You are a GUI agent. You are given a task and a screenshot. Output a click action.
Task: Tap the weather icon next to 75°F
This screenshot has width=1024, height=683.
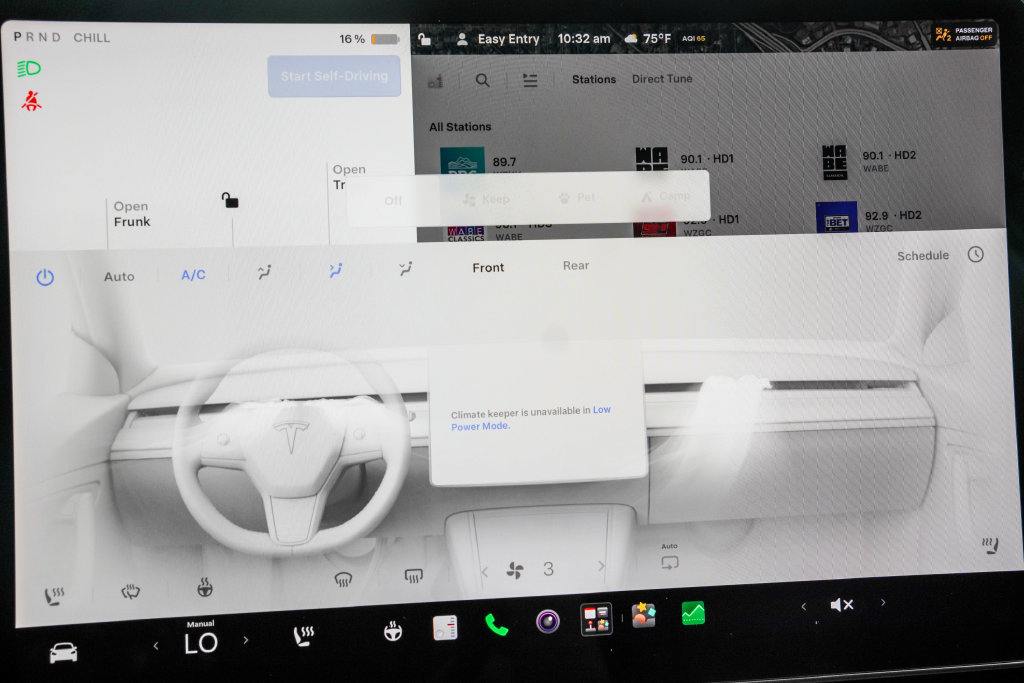pos(631,39)
